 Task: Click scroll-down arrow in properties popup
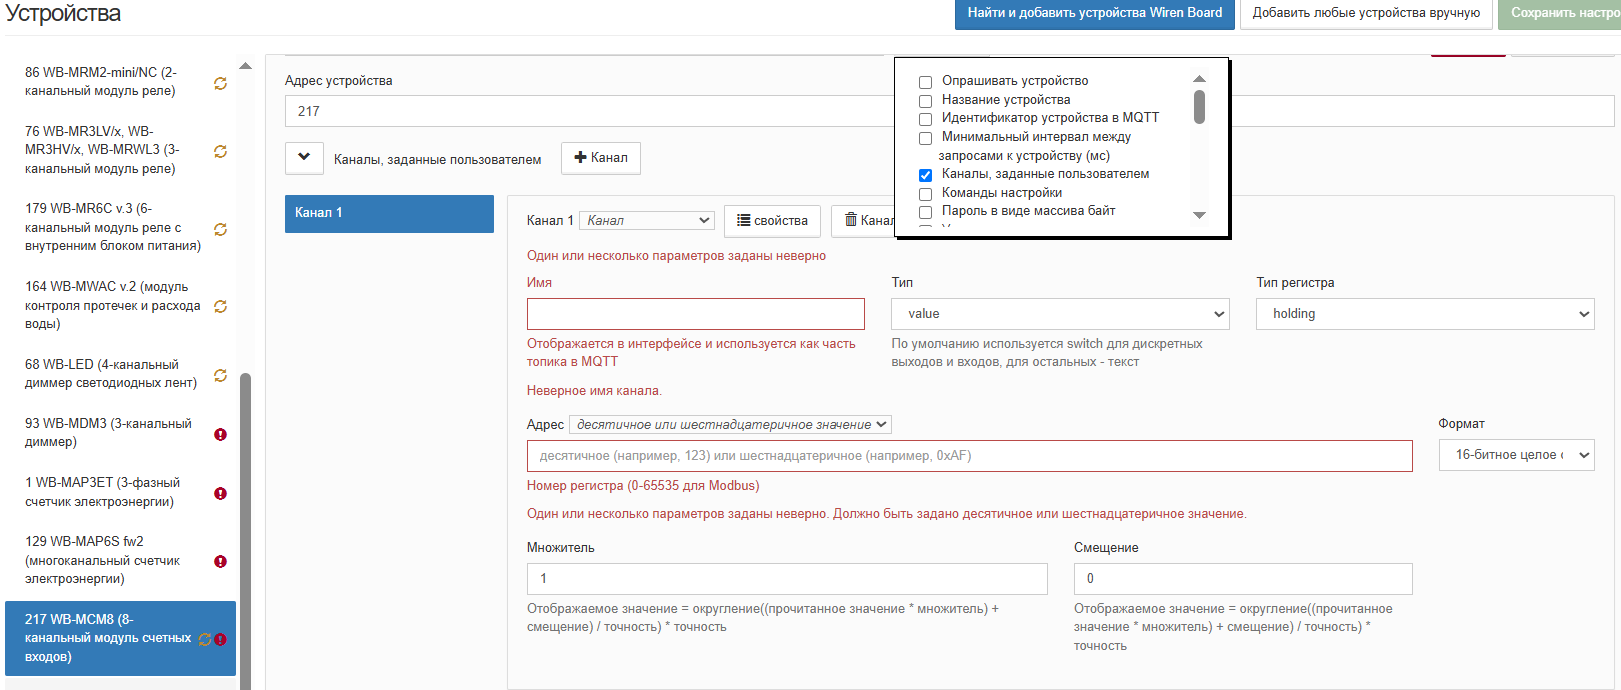1199,215
